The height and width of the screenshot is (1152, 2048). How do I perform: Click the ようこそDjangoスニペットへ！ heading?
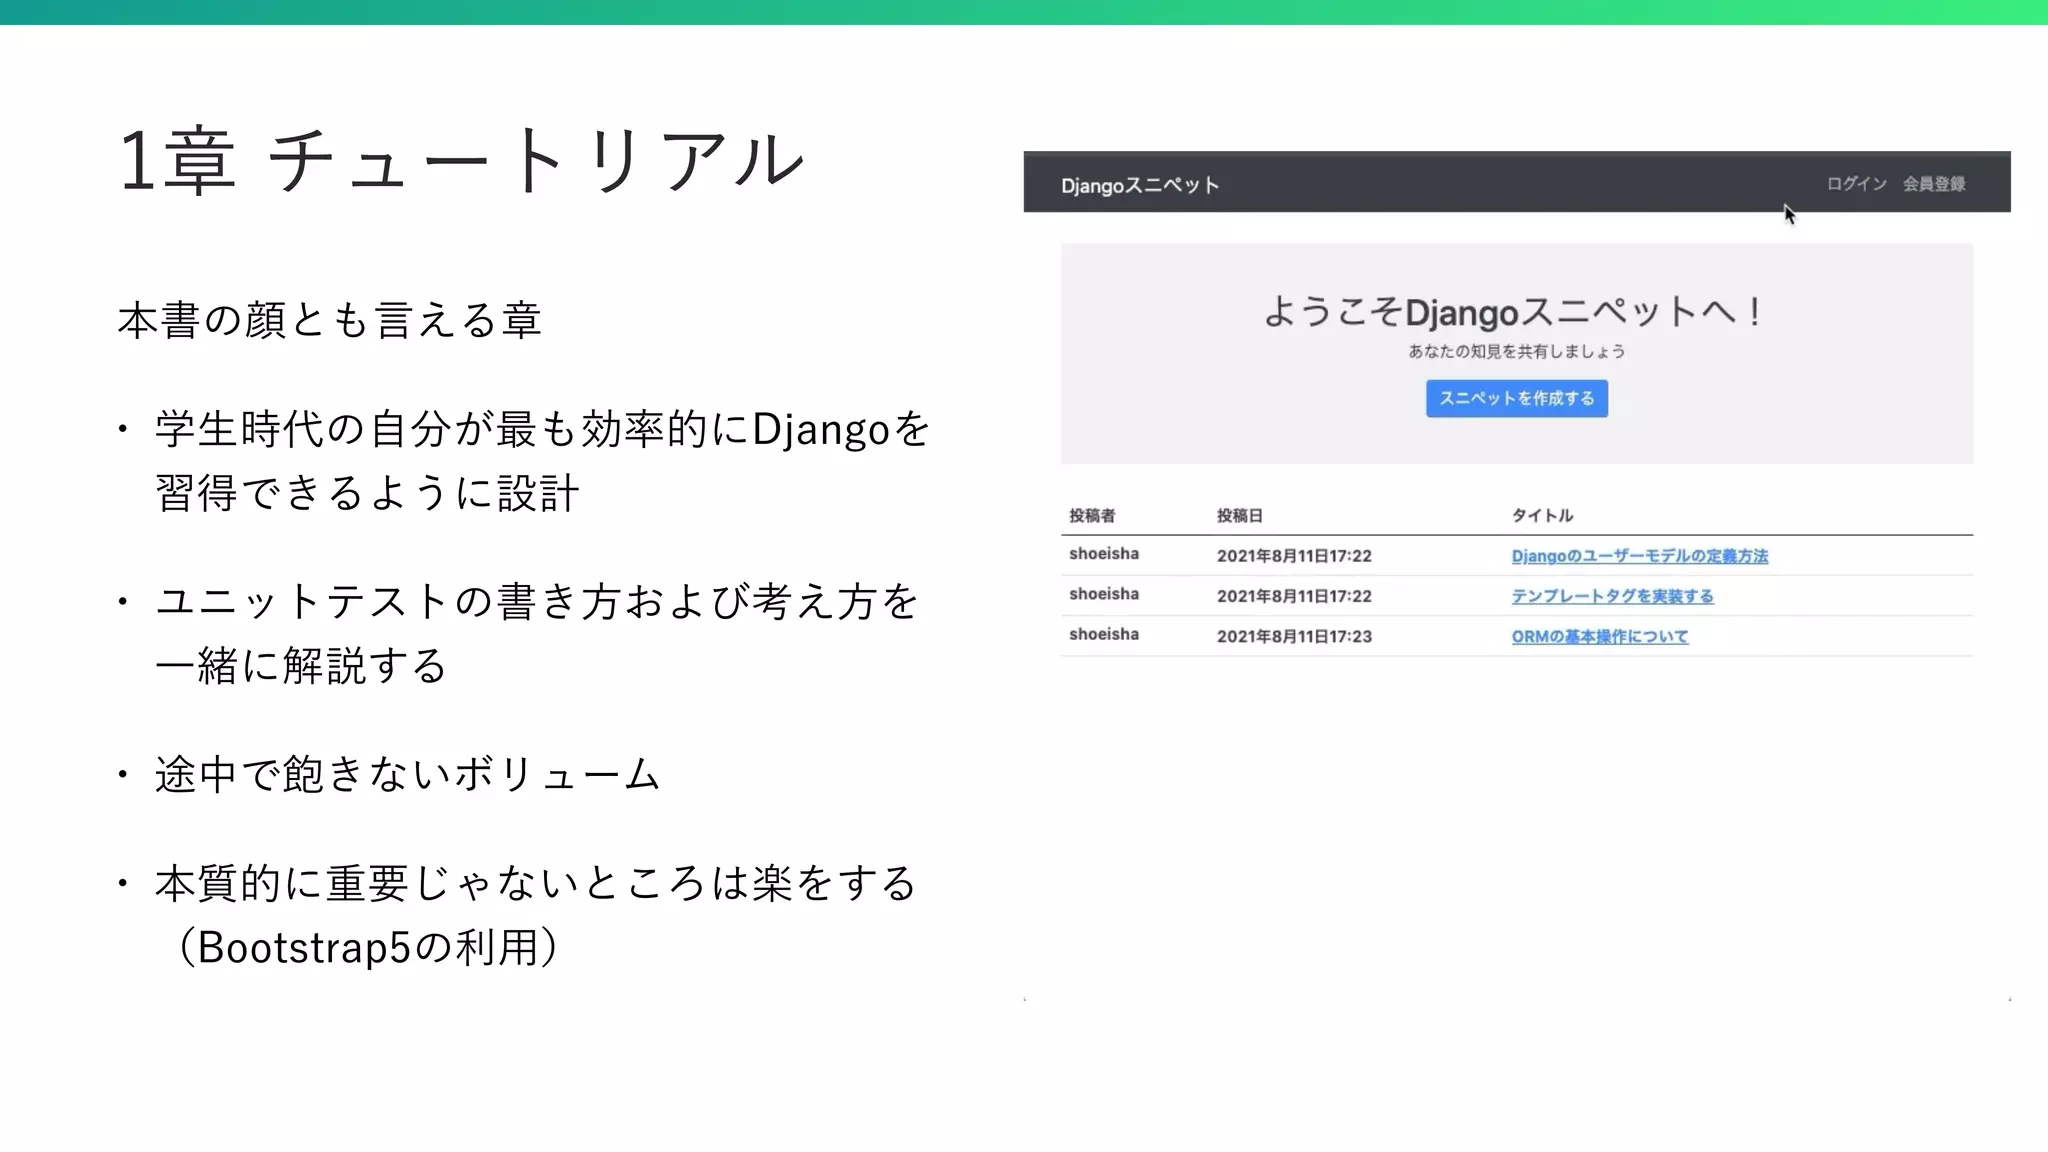click(x=1516, y=312)
